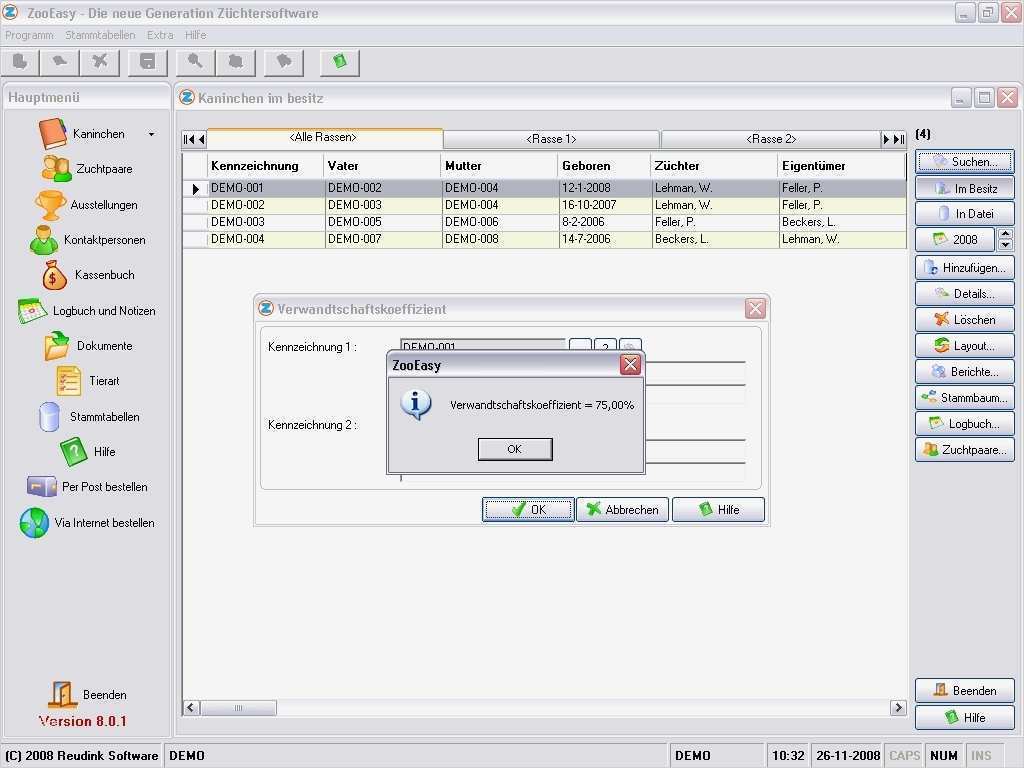Open the Hilfe menu in the menu bar

[x=195, y=35]
